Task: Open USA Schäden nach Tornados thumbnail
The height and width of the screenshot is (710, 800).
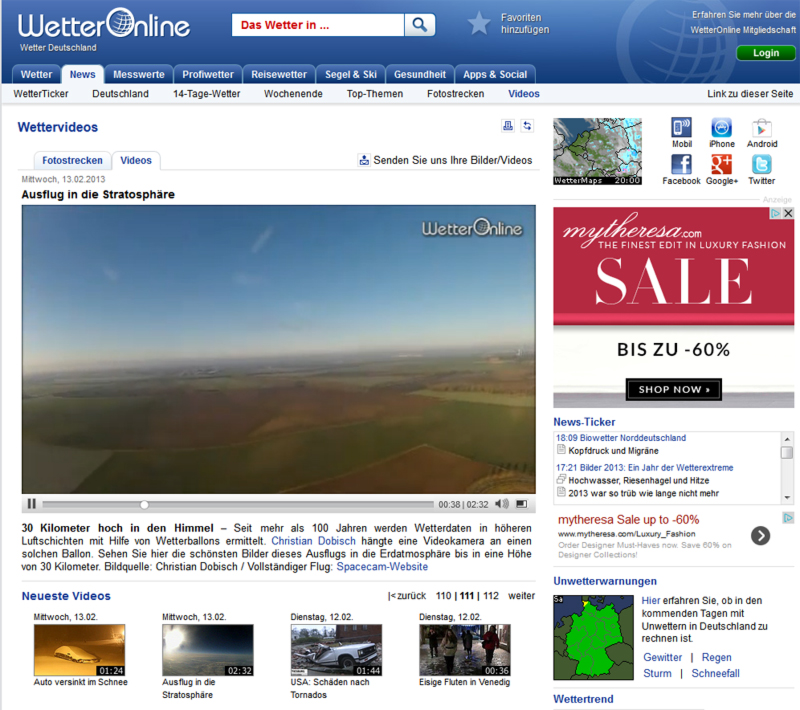Action: [x=336, y=650]
